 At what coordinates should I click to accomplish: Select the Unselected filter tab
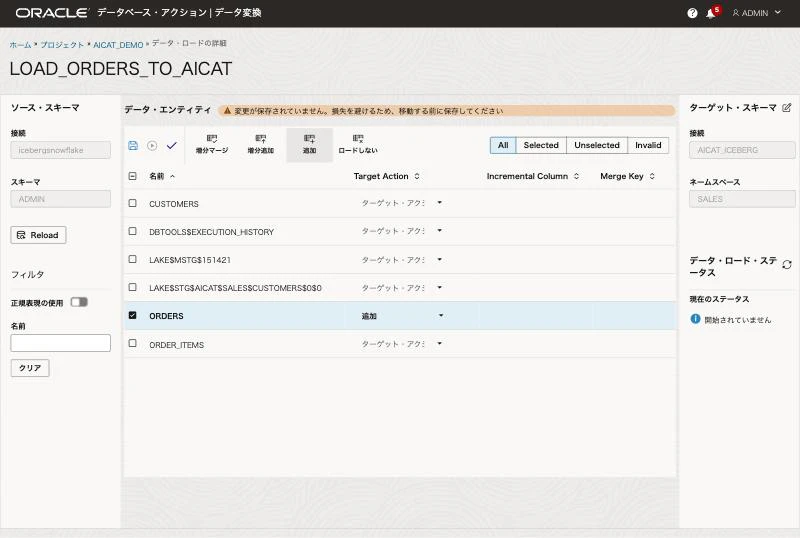pyautogui.click(x=597, y=145)
